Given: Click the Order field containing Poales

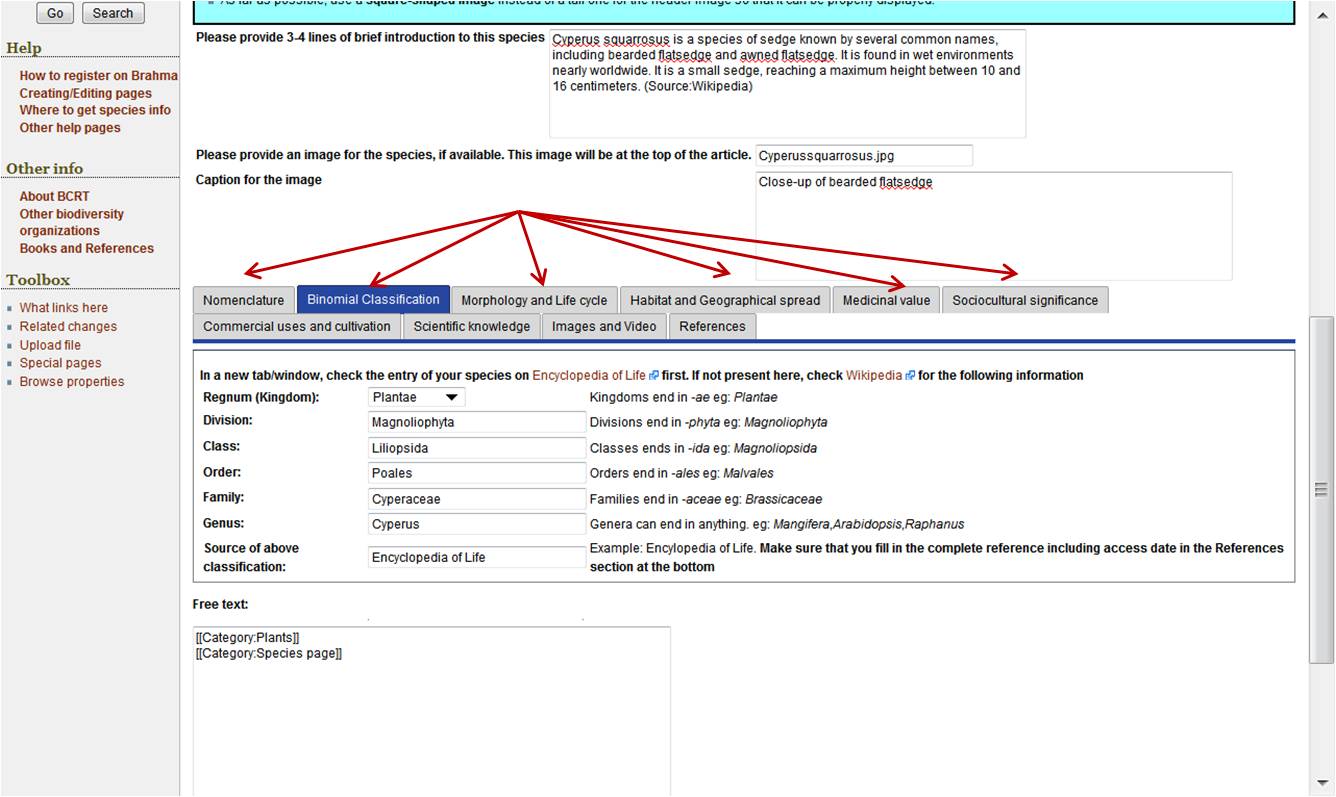Looking at the screenshot, I should click(x=477, y=473).
